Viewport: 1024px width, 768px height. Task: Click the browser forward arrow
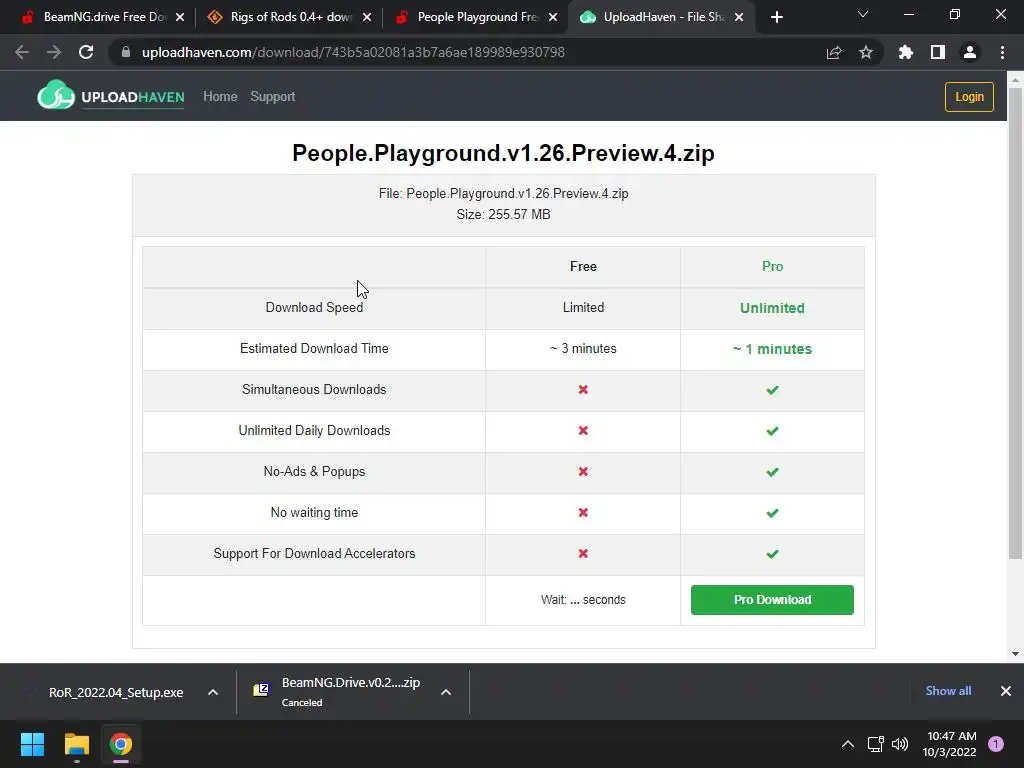pyautogui.click(x=54, y=52)
